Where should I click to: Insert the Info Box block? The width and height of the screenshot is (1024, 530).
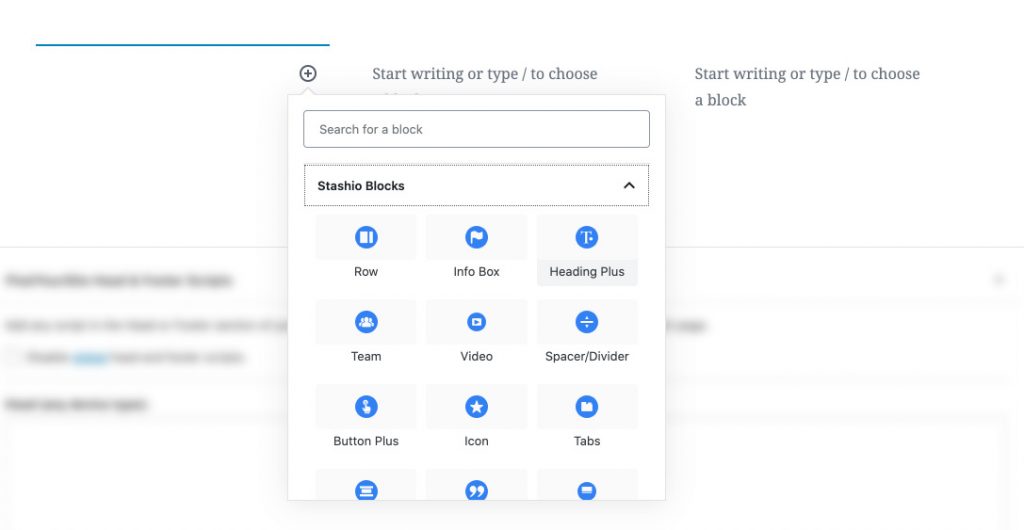click(x=476, y=250)
